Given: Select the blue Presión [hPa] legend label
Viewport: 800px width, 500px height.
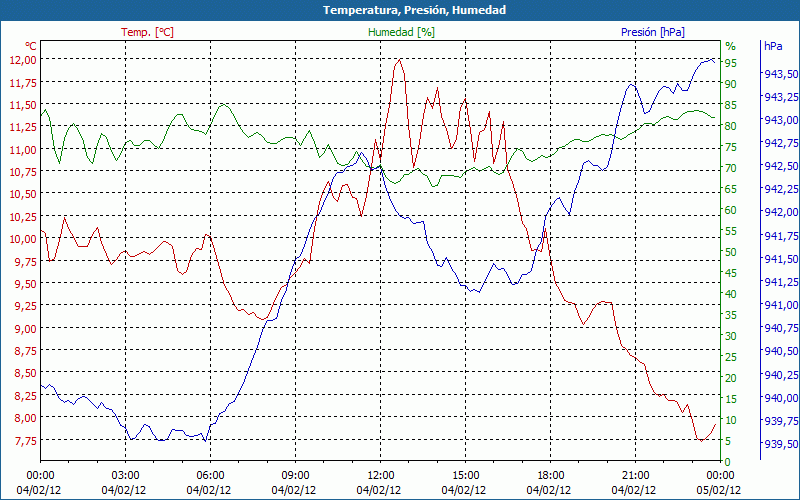Looking at the screenshot, I should (653, 32).
